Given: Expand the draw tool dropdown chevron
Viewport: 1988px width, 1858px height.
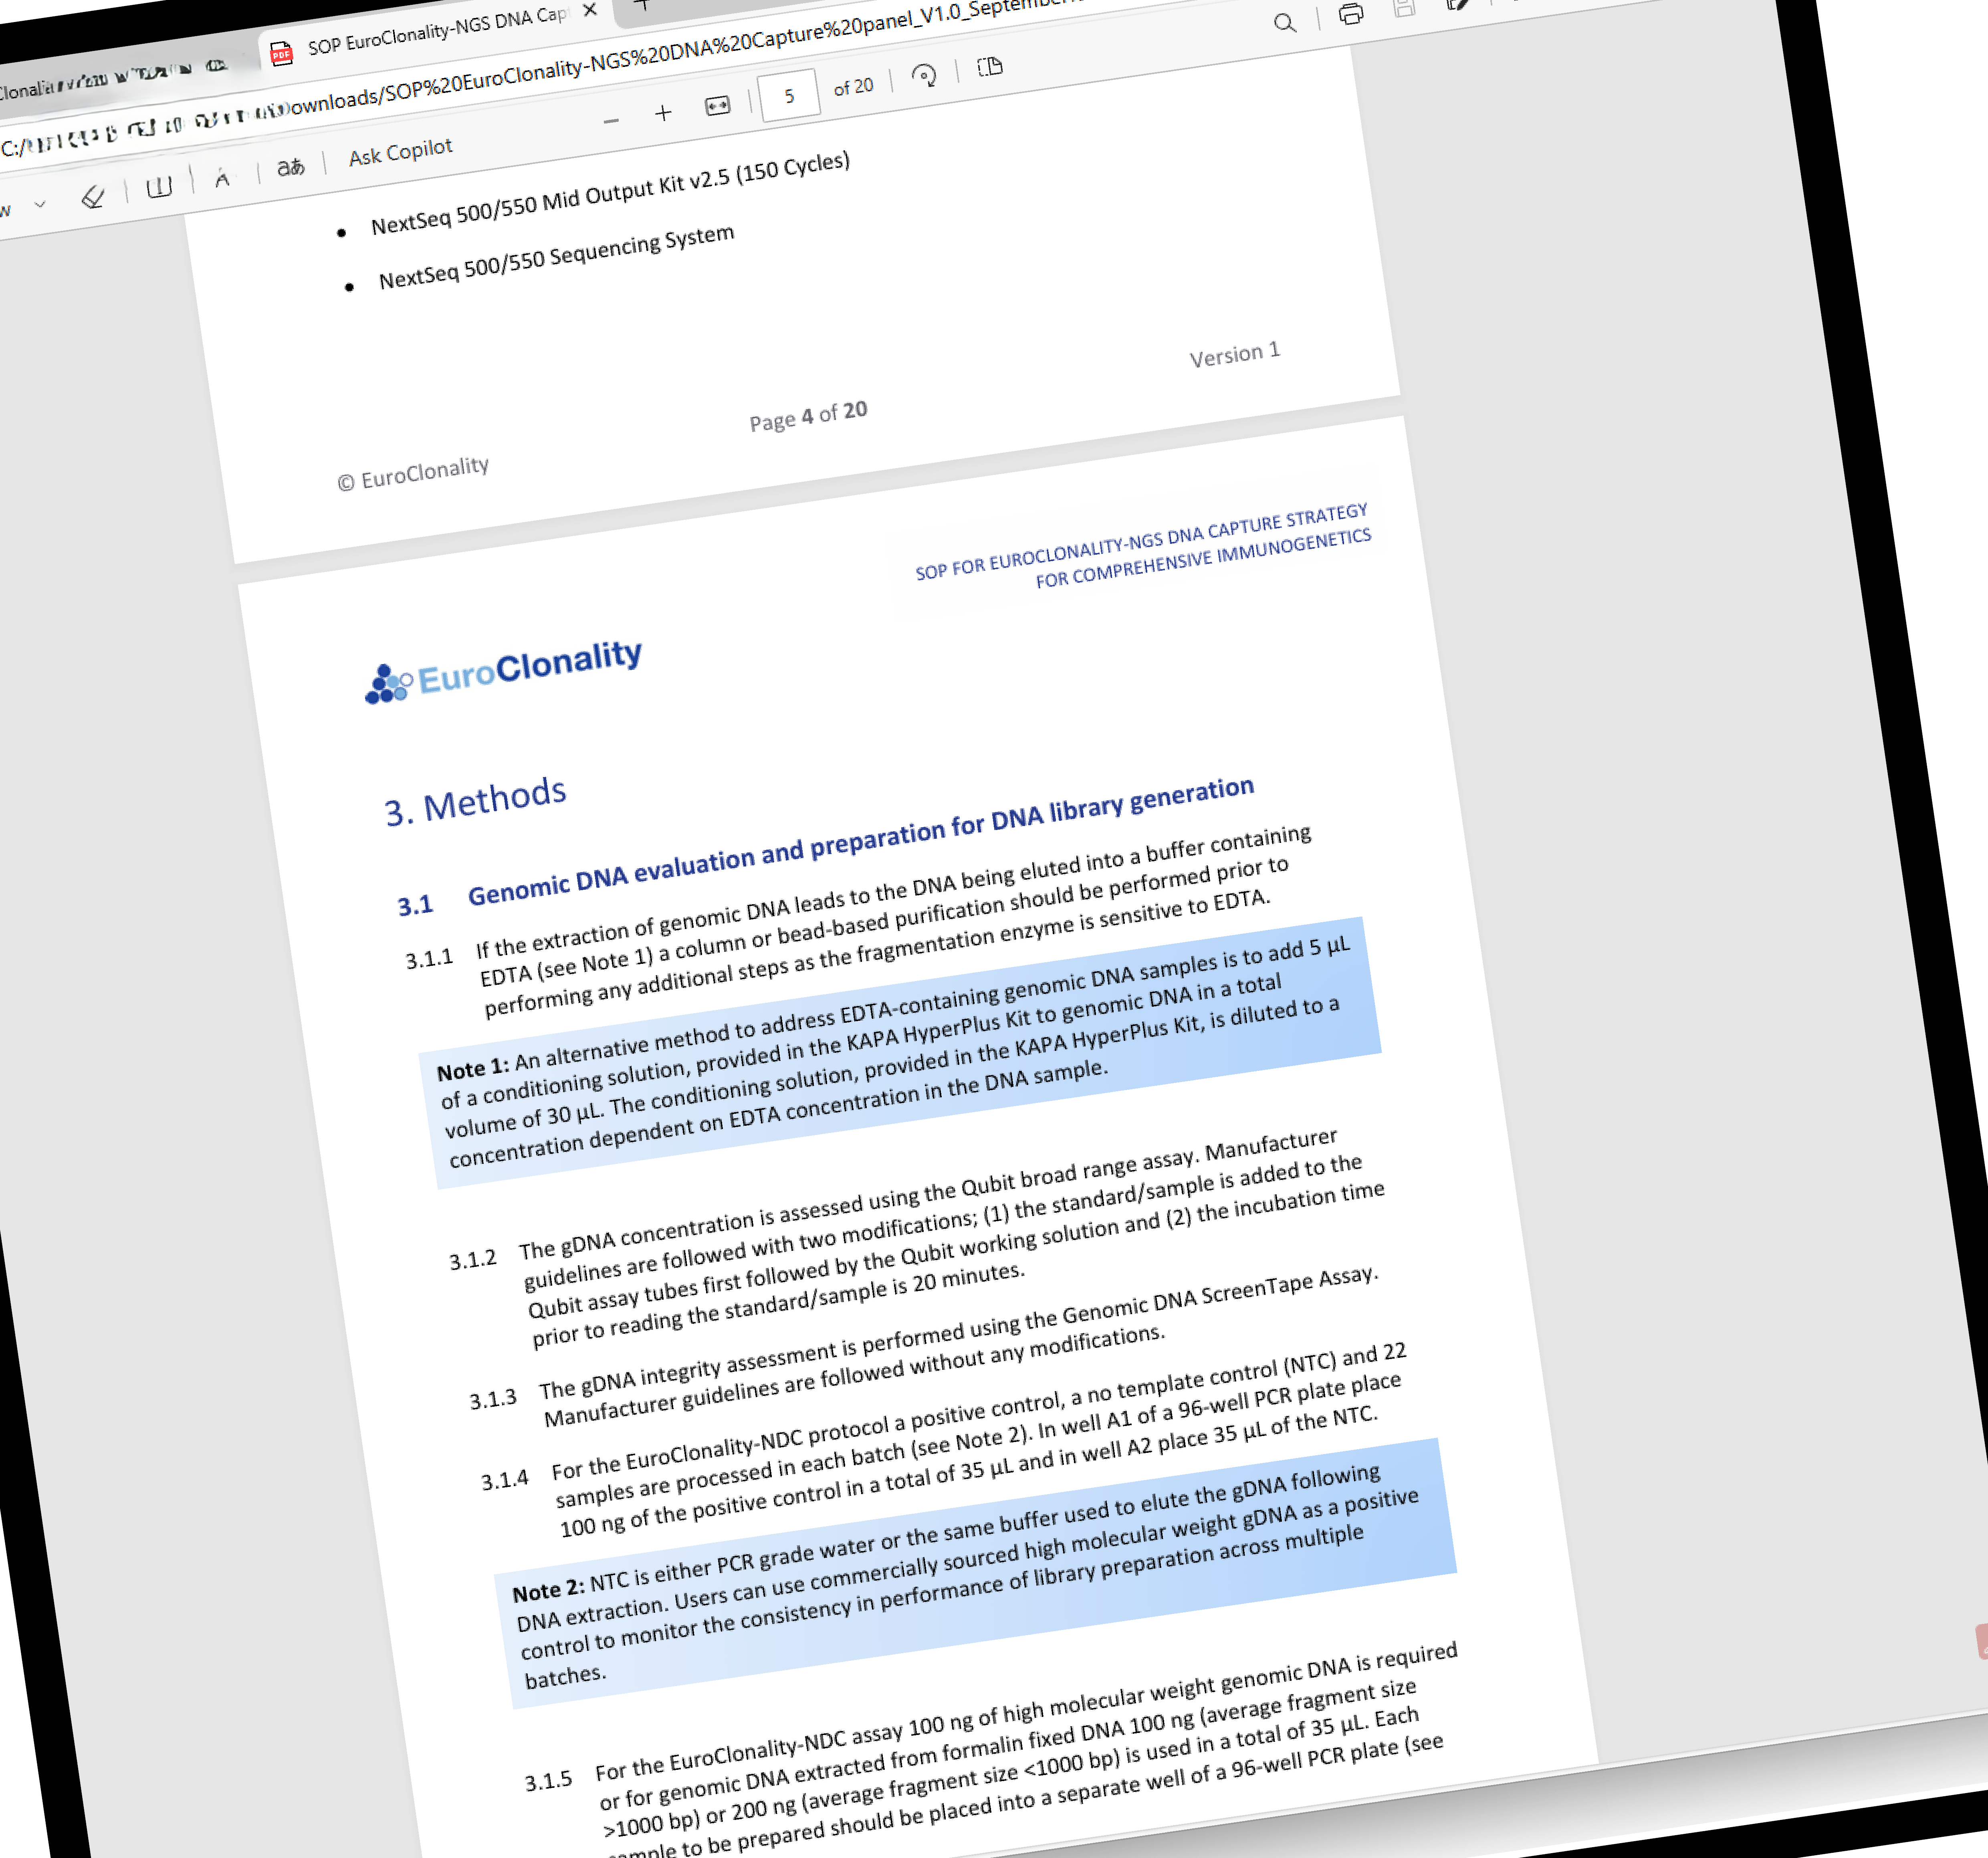Looking at the screenshot, I should click(x=40, y=204).
